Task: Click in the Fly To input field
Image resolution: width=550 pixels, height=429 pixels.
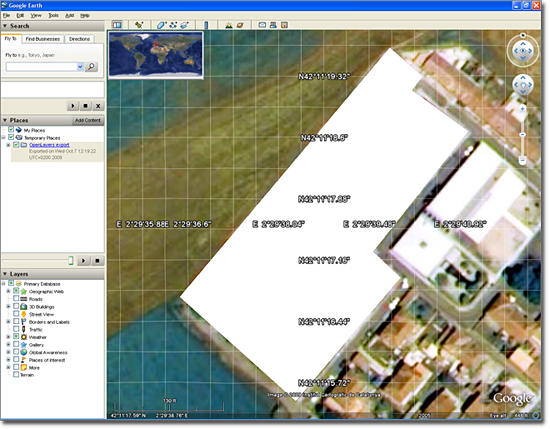Action: (x=41, y=67)
